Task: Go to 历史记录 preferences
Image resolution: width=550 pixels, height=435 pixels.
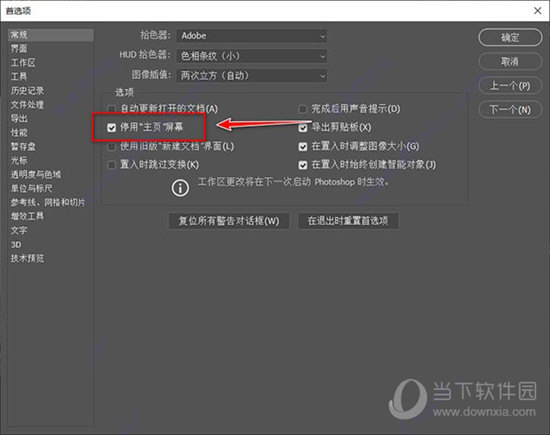Action: tap(27, 91)
